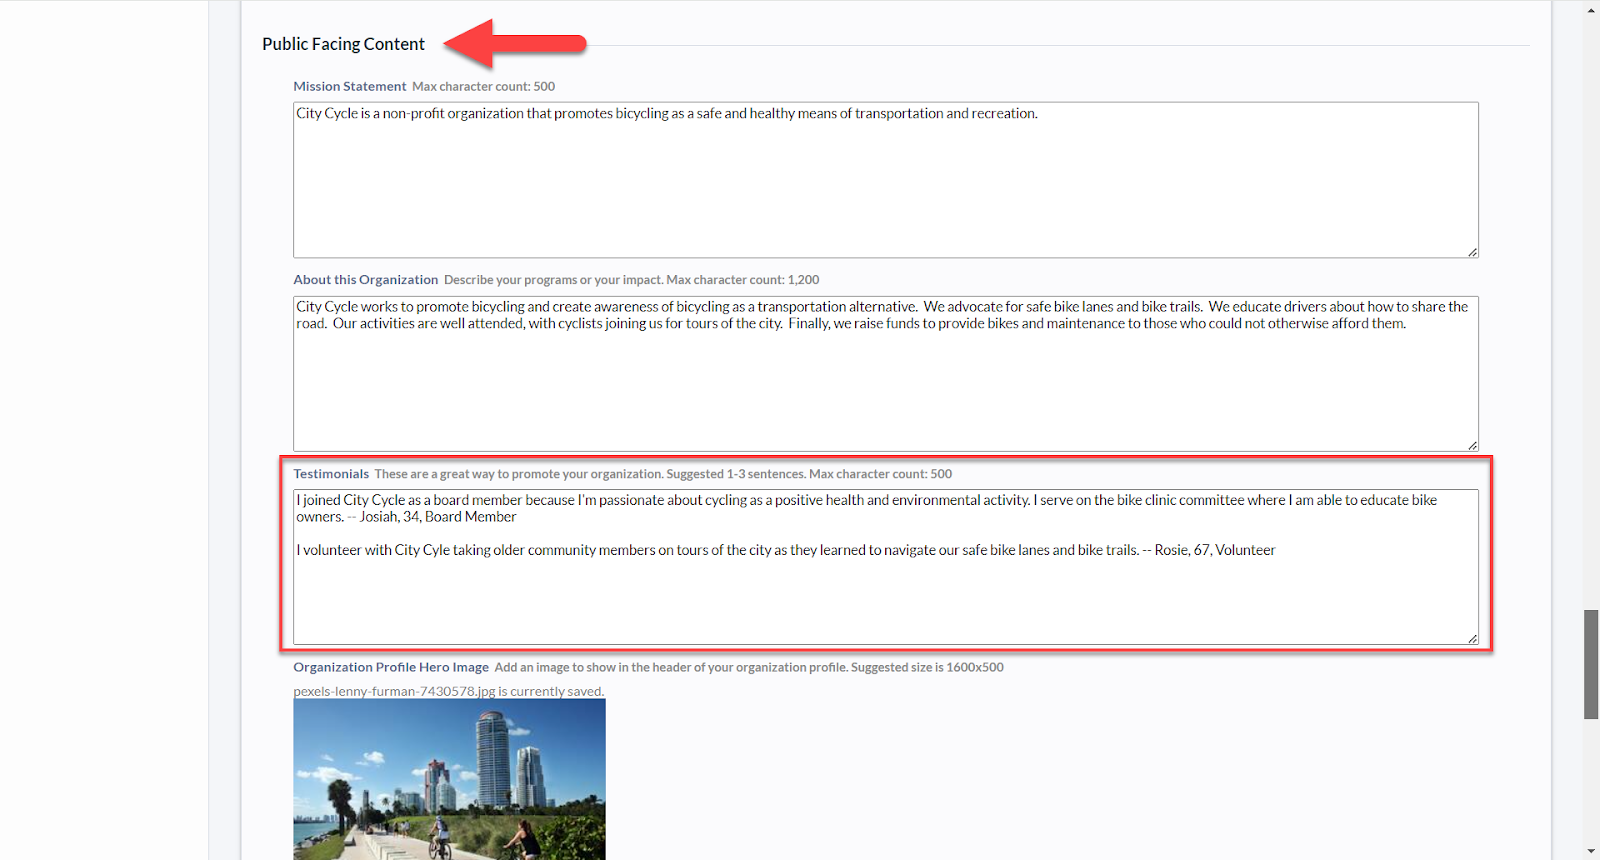Click the 'Suggested size is 1600x500' hint text
The image size is (1600, 860).
point(927,667)
